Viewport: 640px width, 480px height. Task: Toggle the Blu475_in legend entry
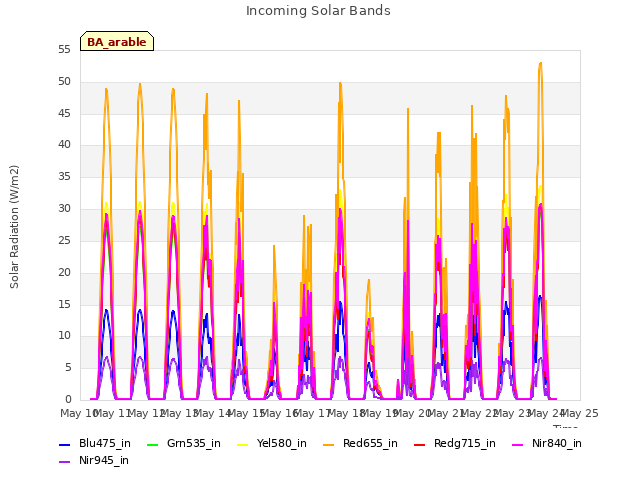click(x=95, y=443)
